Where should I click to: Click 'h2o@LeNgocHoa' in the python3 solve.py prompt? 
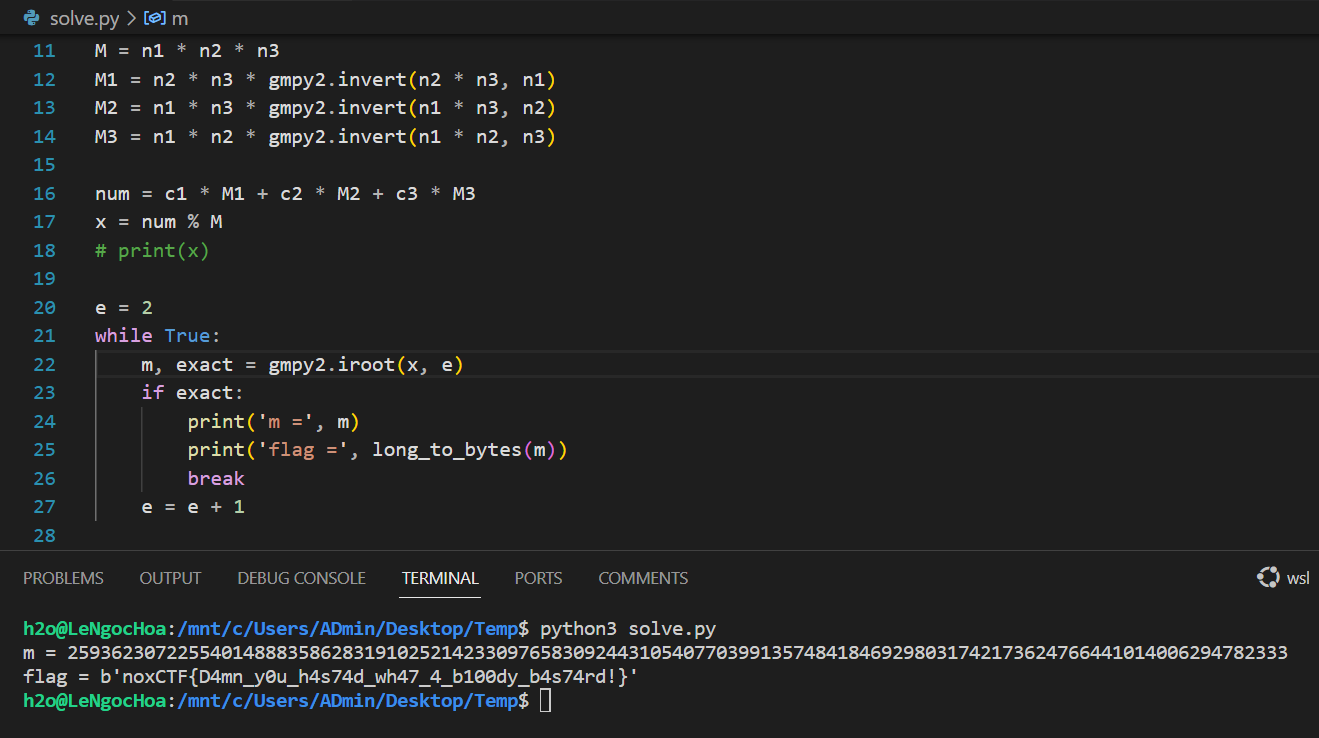coord(96,629)
